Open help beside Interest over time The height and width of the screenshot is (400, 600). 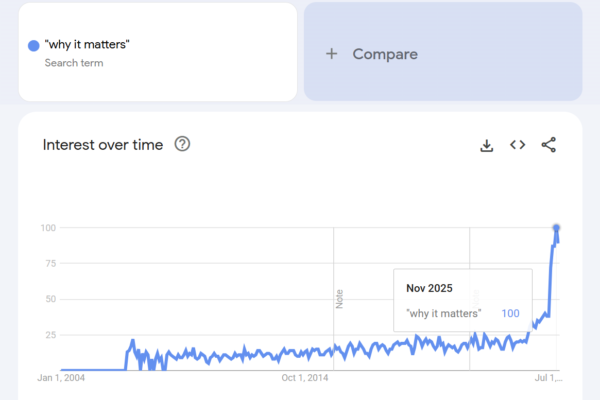tap(182, 144)
